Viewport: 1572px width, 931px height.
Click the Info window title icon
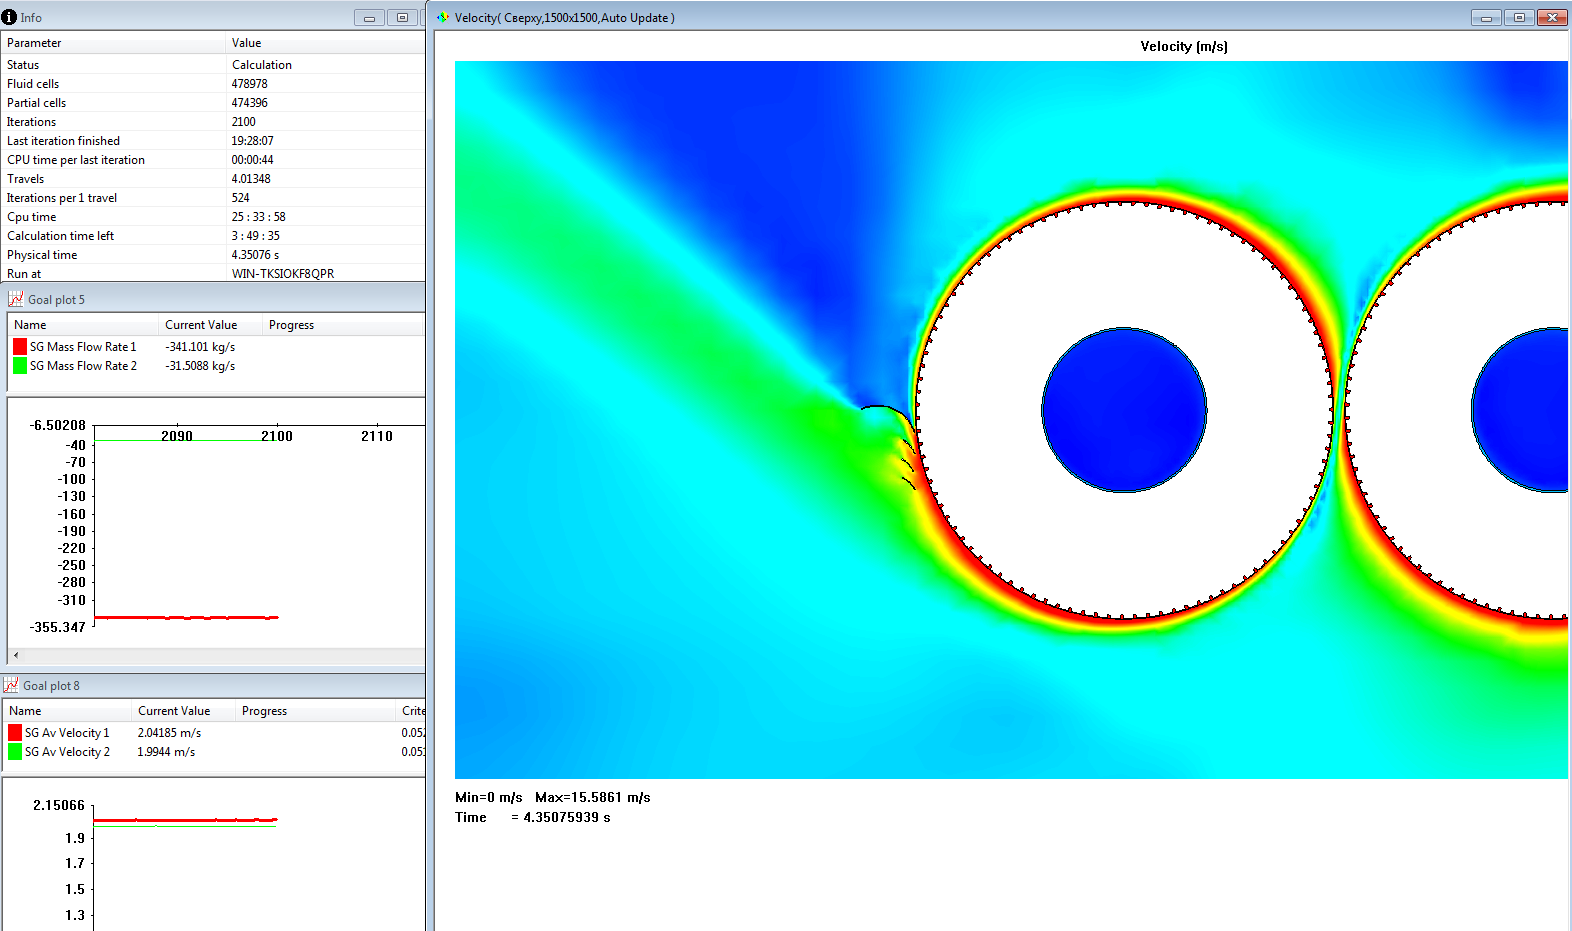click(10, 17)
